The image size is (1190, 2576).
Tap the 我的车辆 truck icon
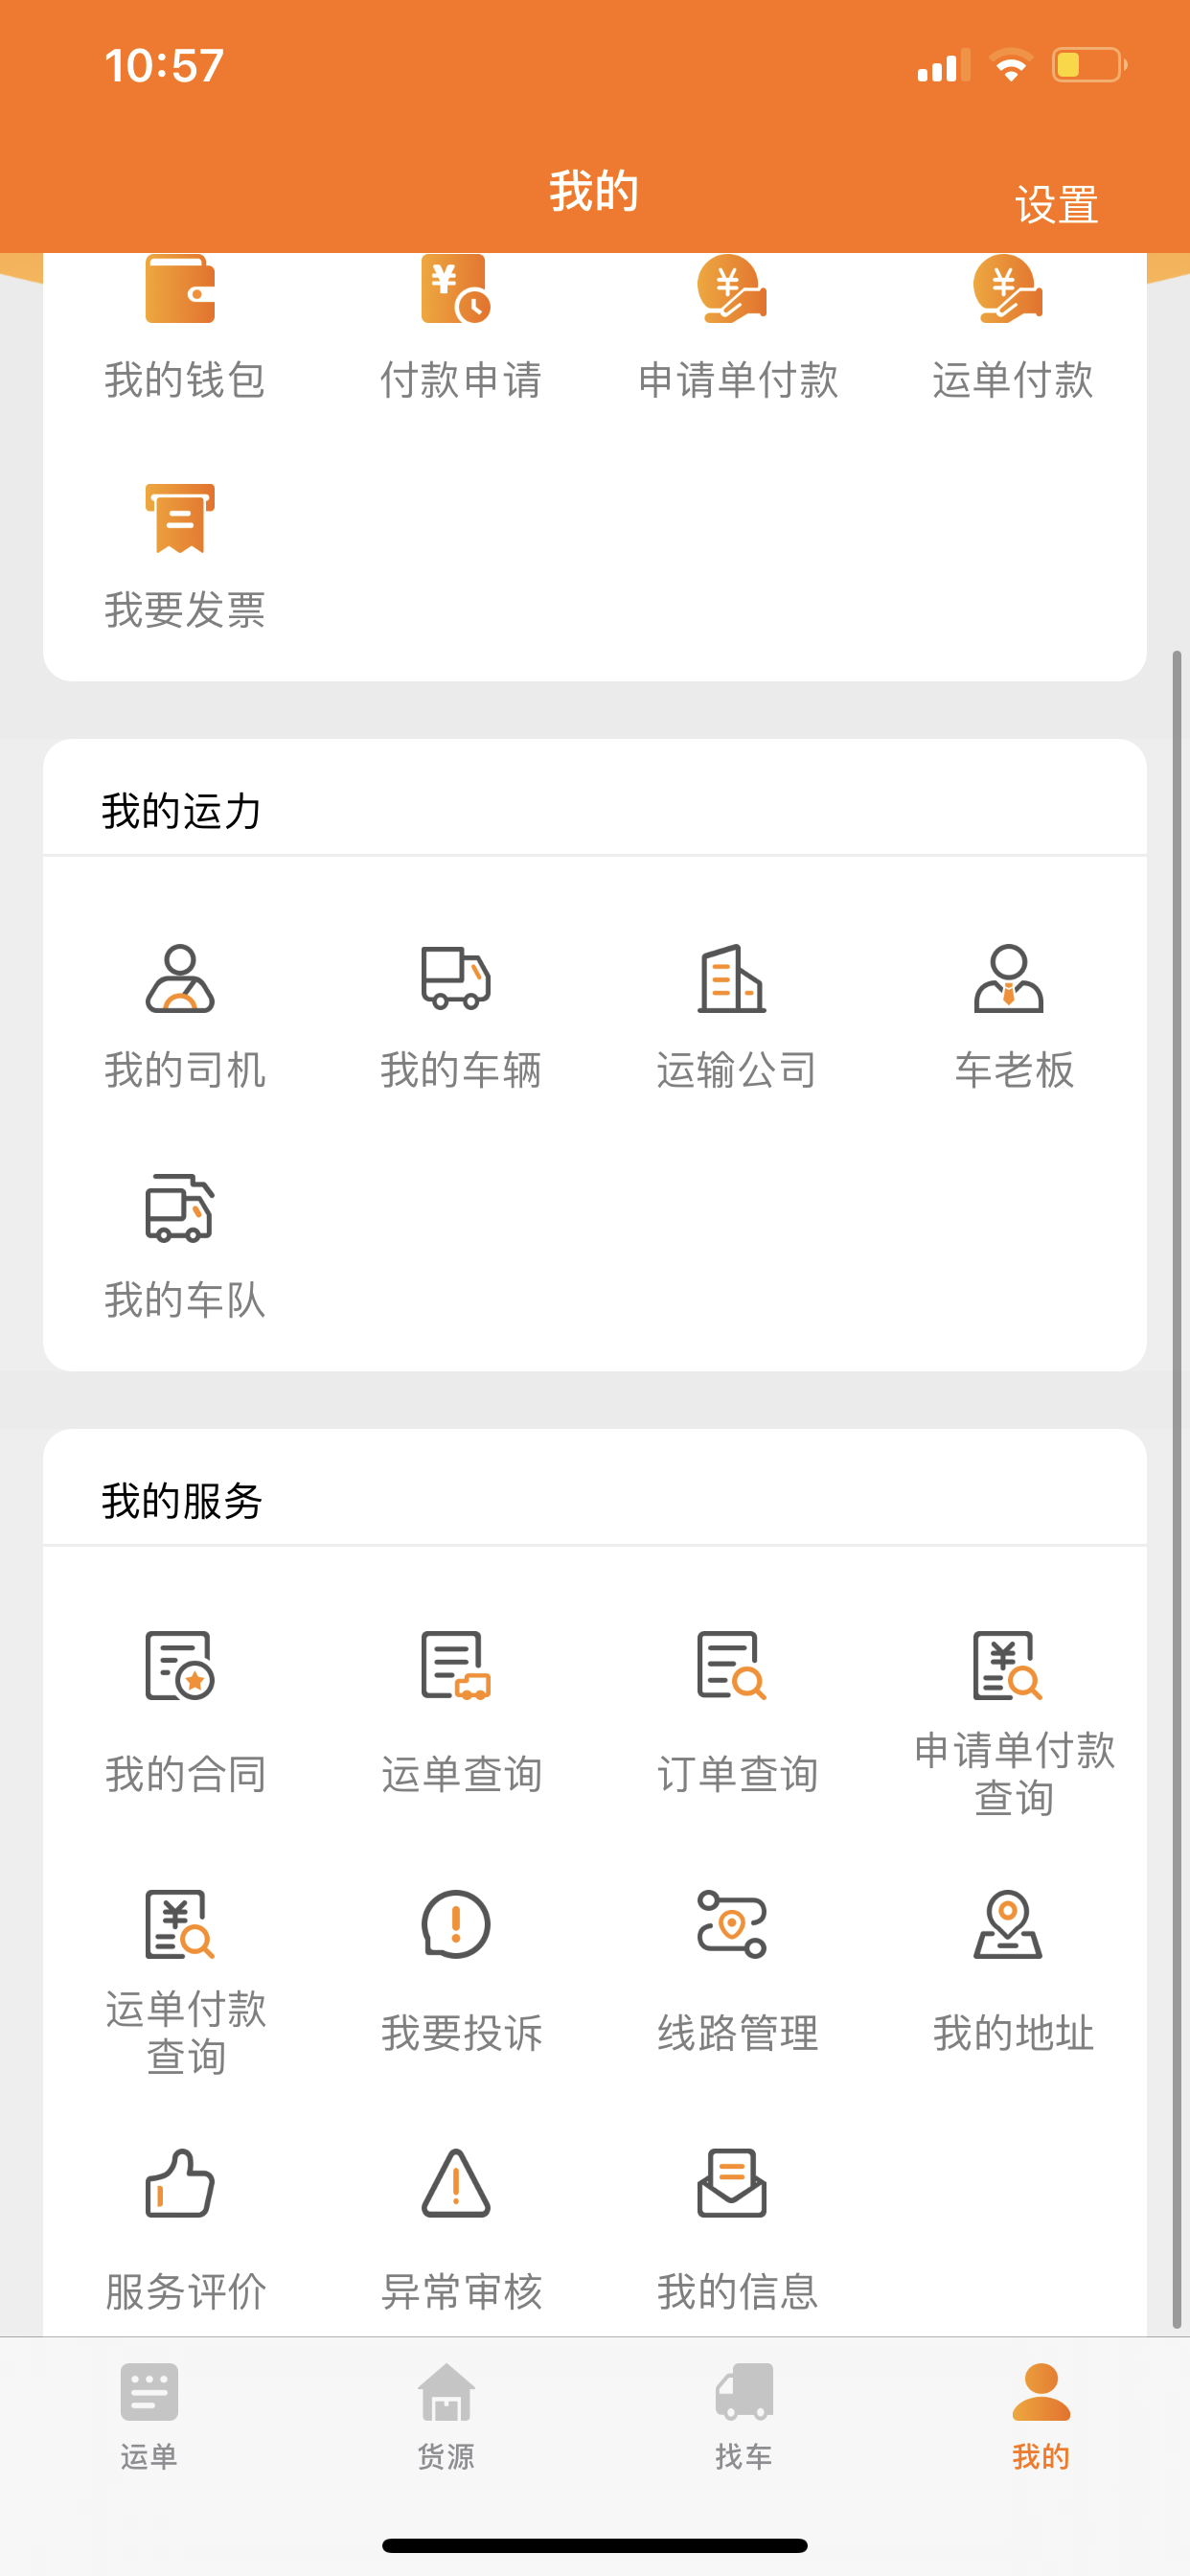[456, 978]
